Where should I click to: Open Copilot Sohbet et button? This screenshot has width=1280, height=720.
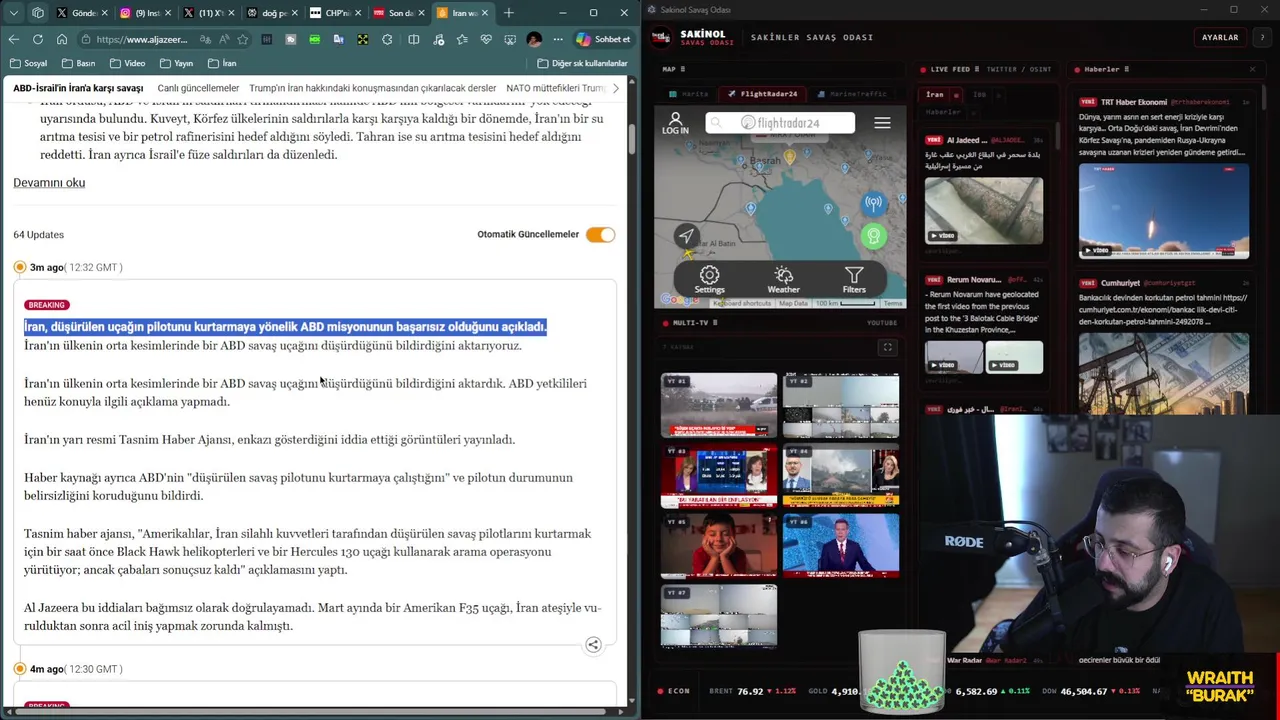[x=603, y=39]
